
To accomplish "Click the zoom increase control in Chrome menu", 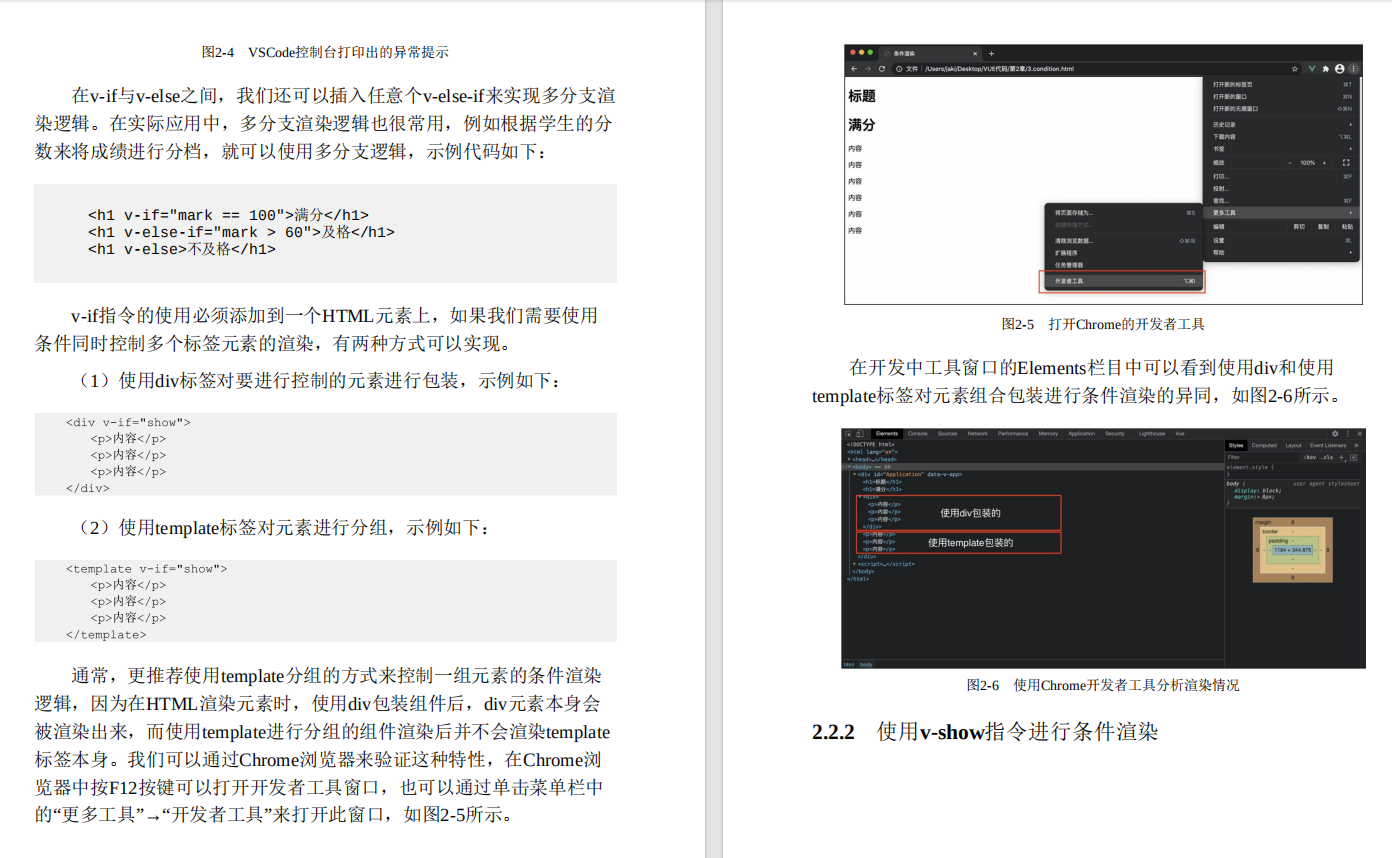I will tap(1325, 163).
